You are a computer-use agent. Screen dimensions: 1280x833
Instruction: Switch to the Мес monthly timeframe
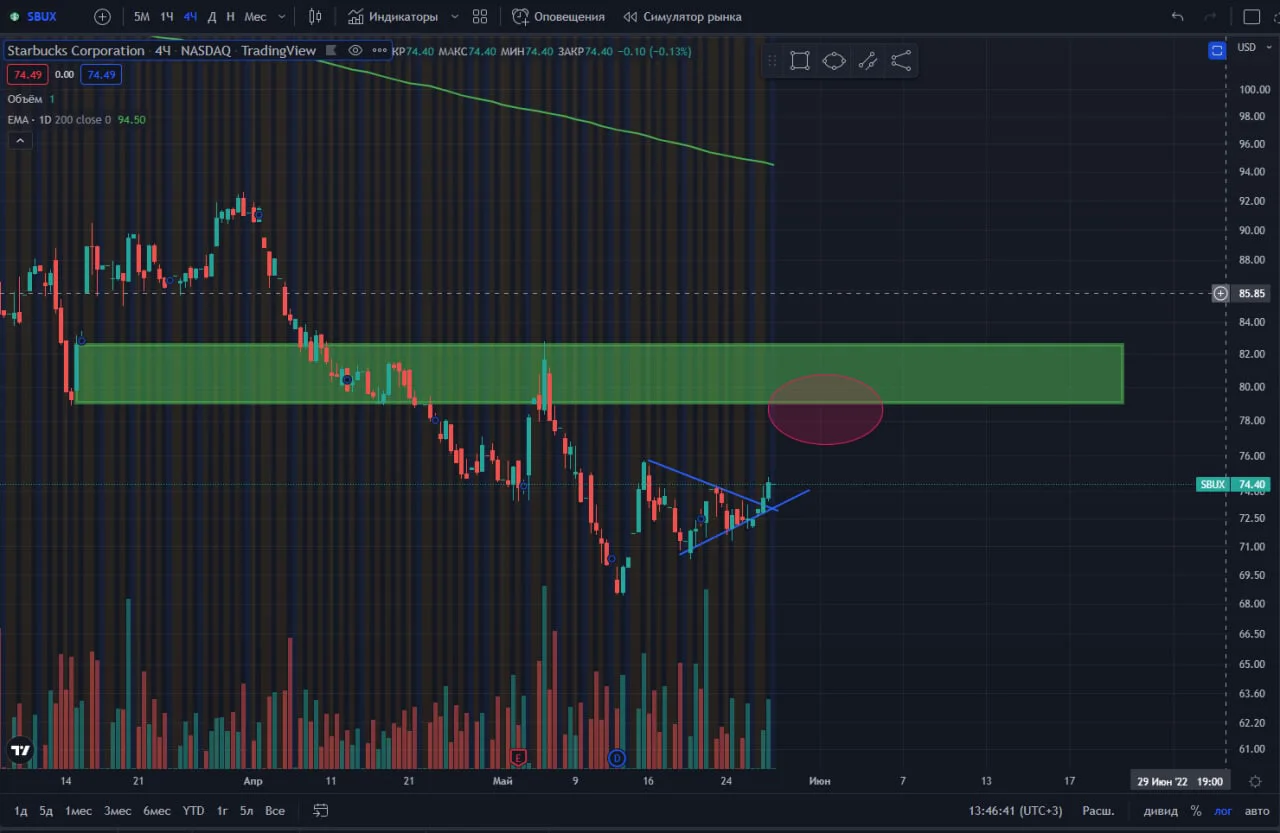255,17
